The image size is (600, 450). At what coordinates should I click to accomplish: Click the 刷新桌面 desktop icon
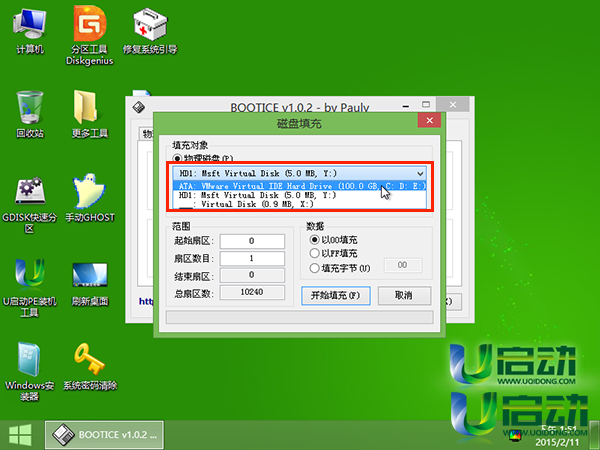click(x=90, y=284)
